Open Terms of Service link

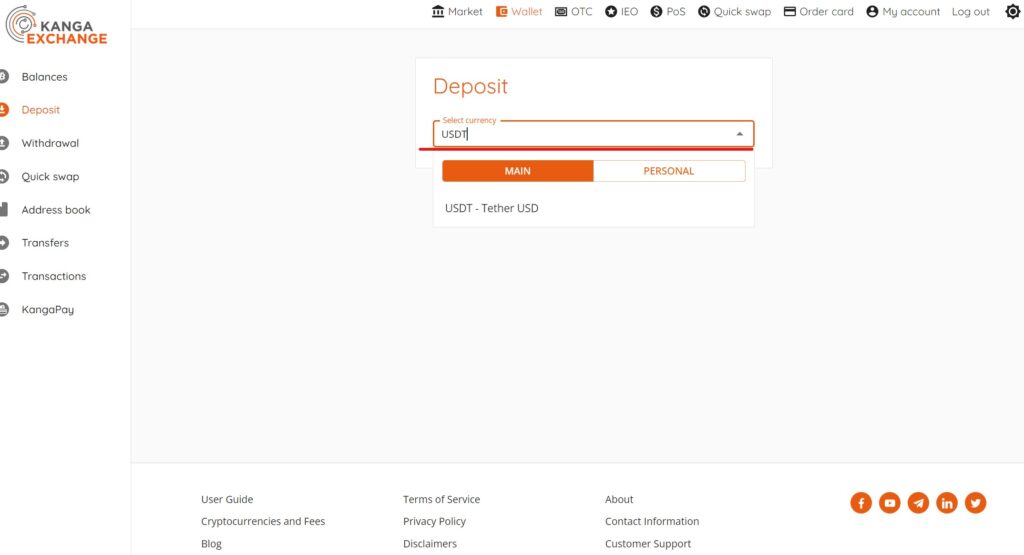[441, 499]
